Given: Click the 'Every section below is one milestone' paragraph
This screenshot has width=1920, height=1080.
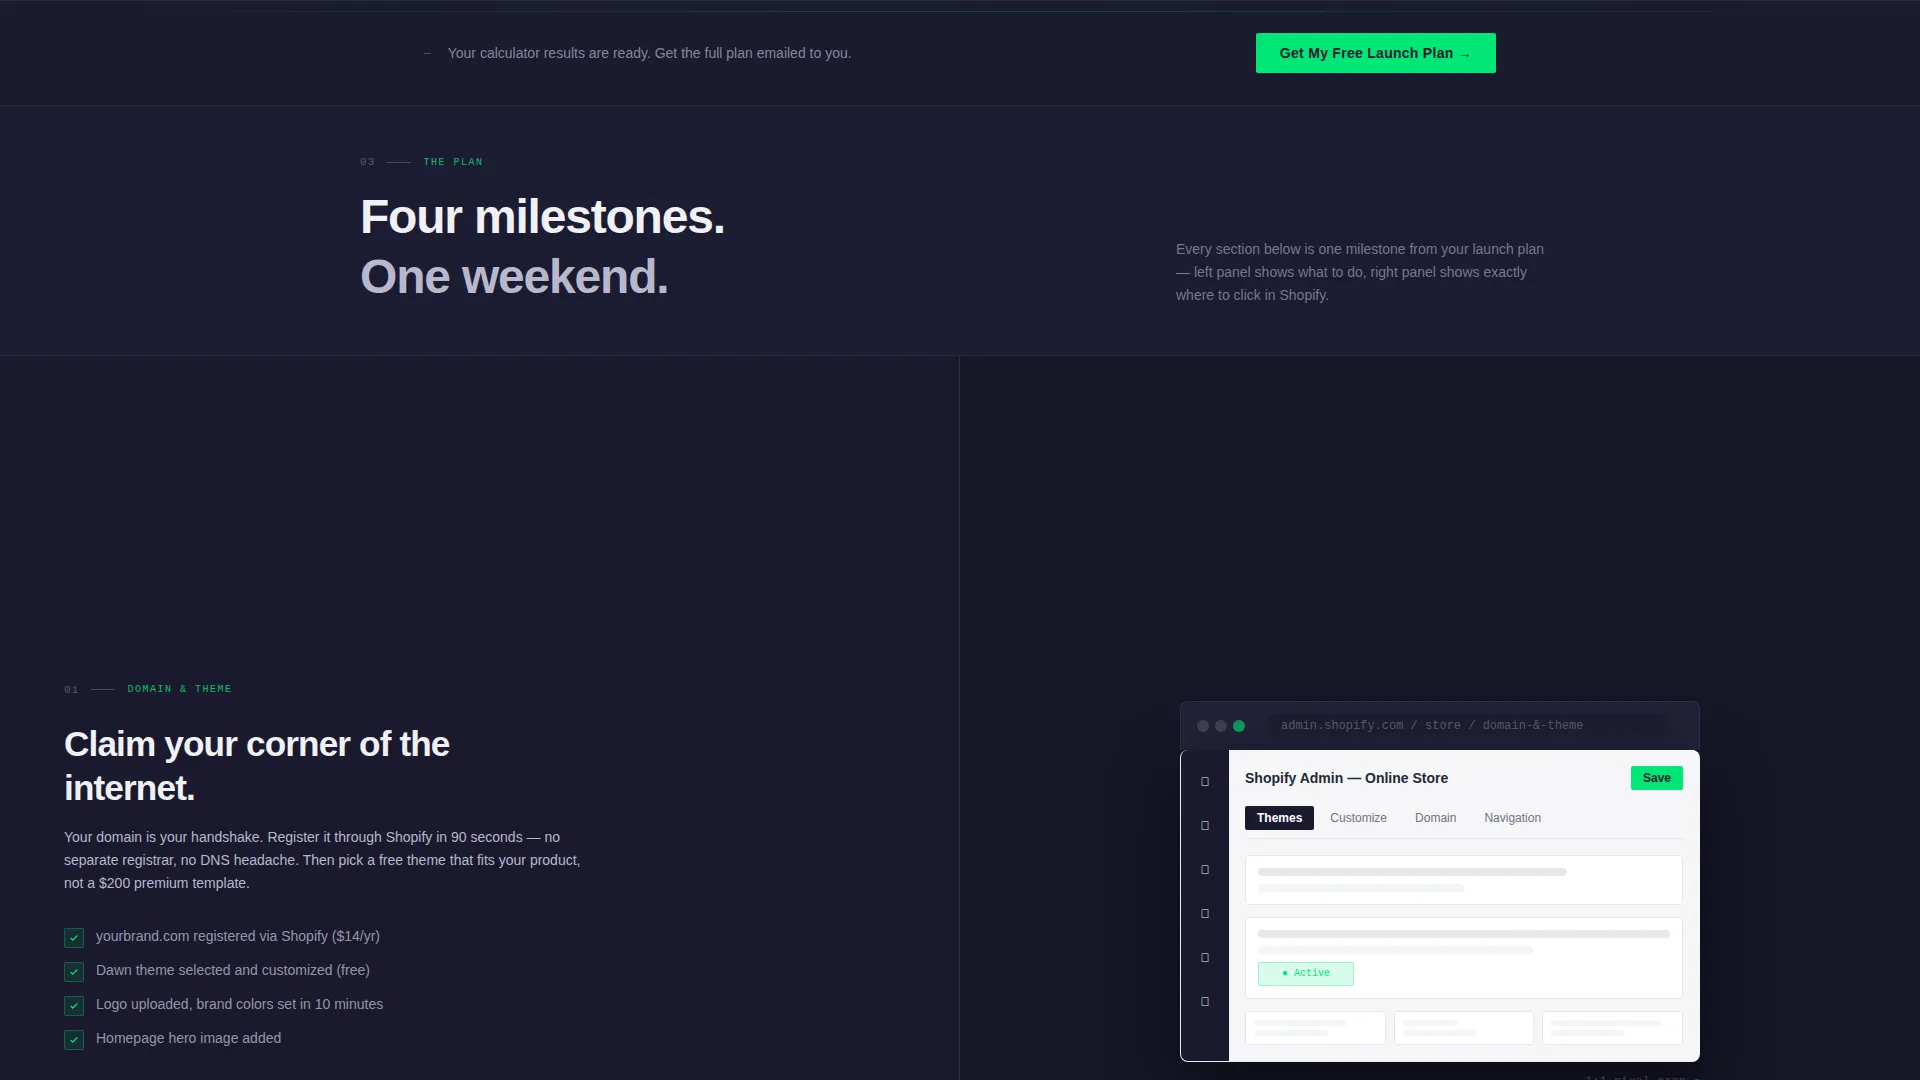Looking at the screenshot, I should pos(1360,272).
